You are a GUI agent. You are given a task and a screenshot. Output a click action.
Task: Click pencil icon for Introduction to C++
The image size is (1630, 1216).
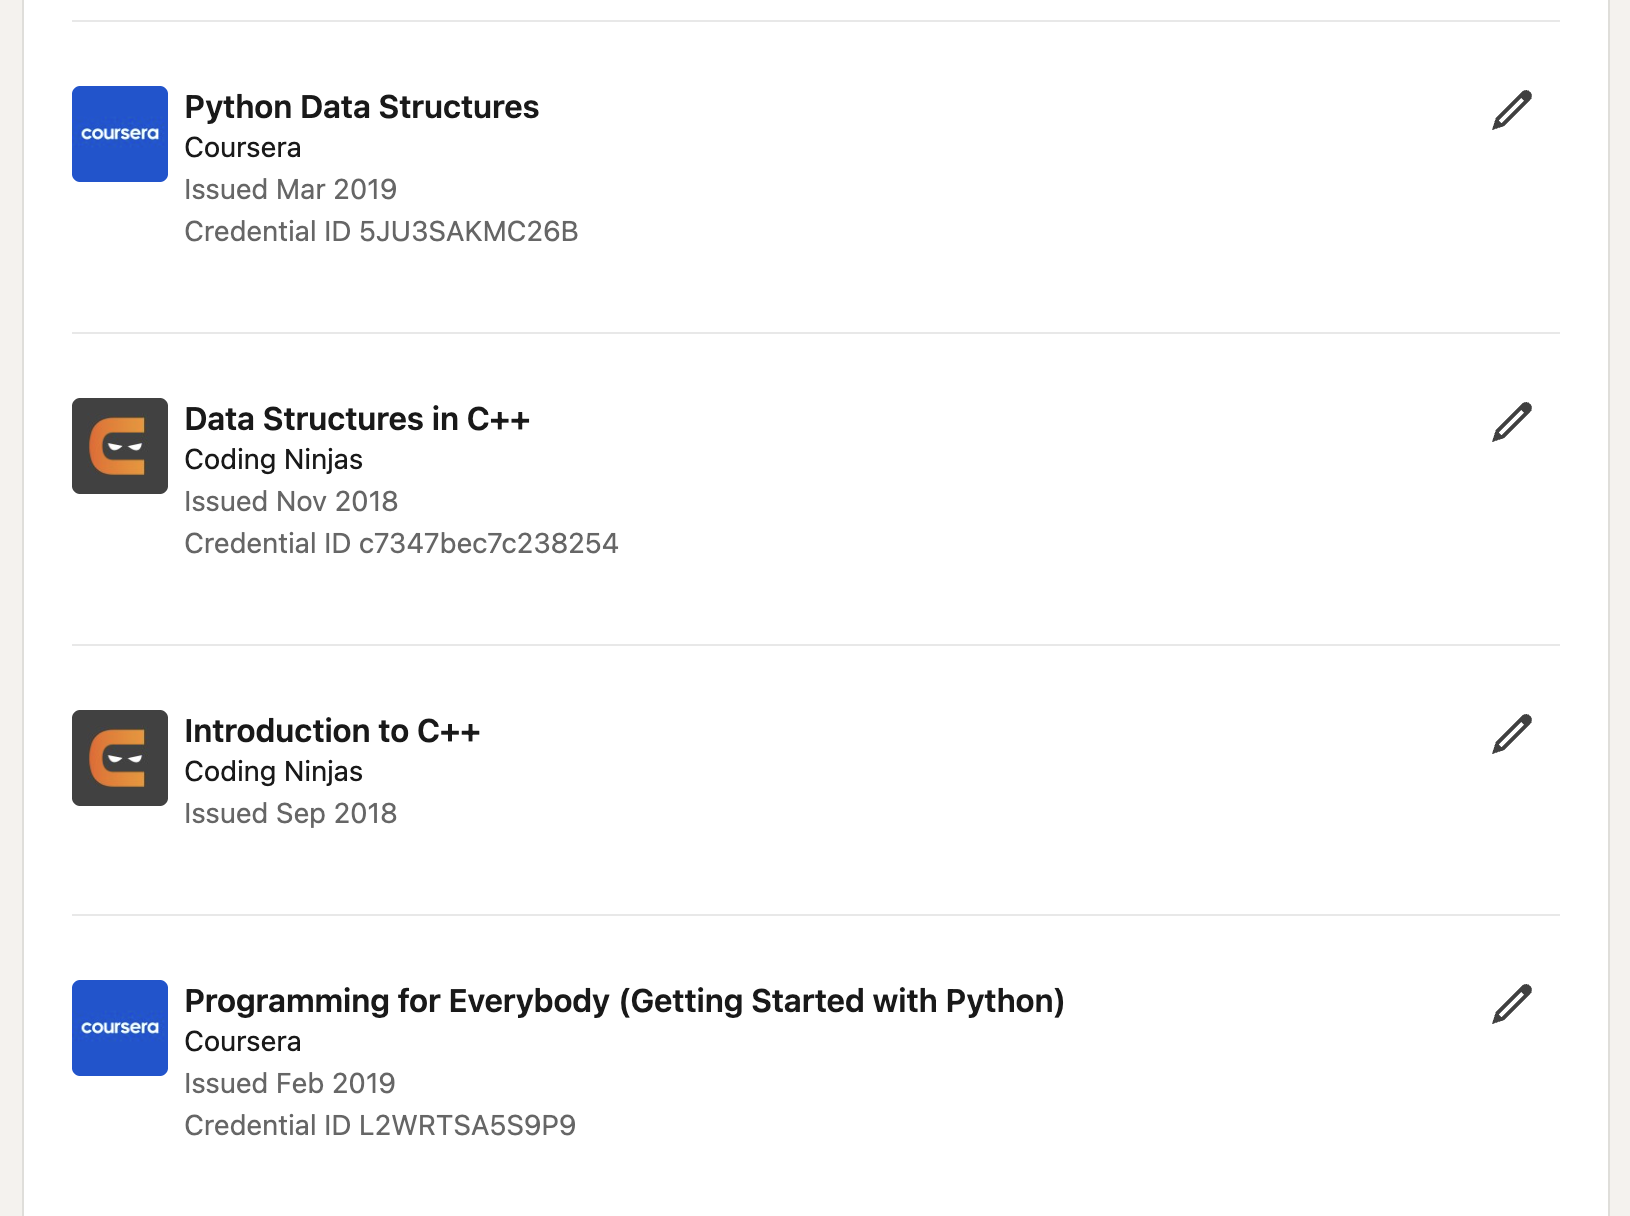coord(1512,734)
